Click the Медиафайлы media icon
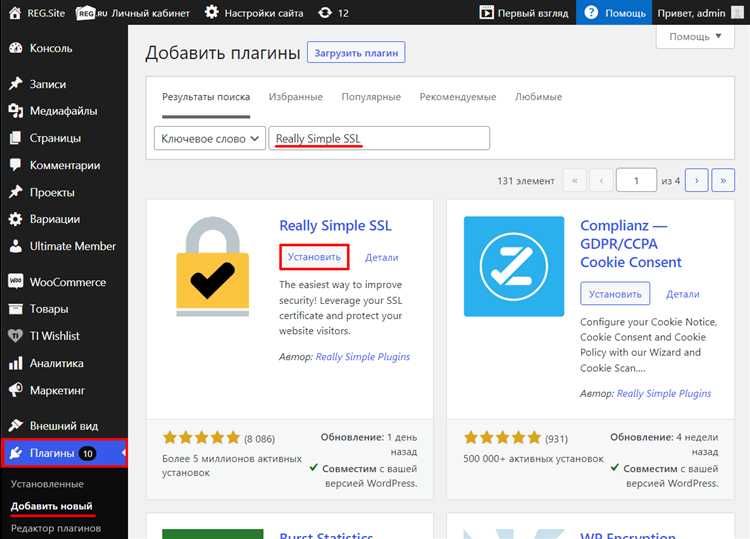 point(16,111)
